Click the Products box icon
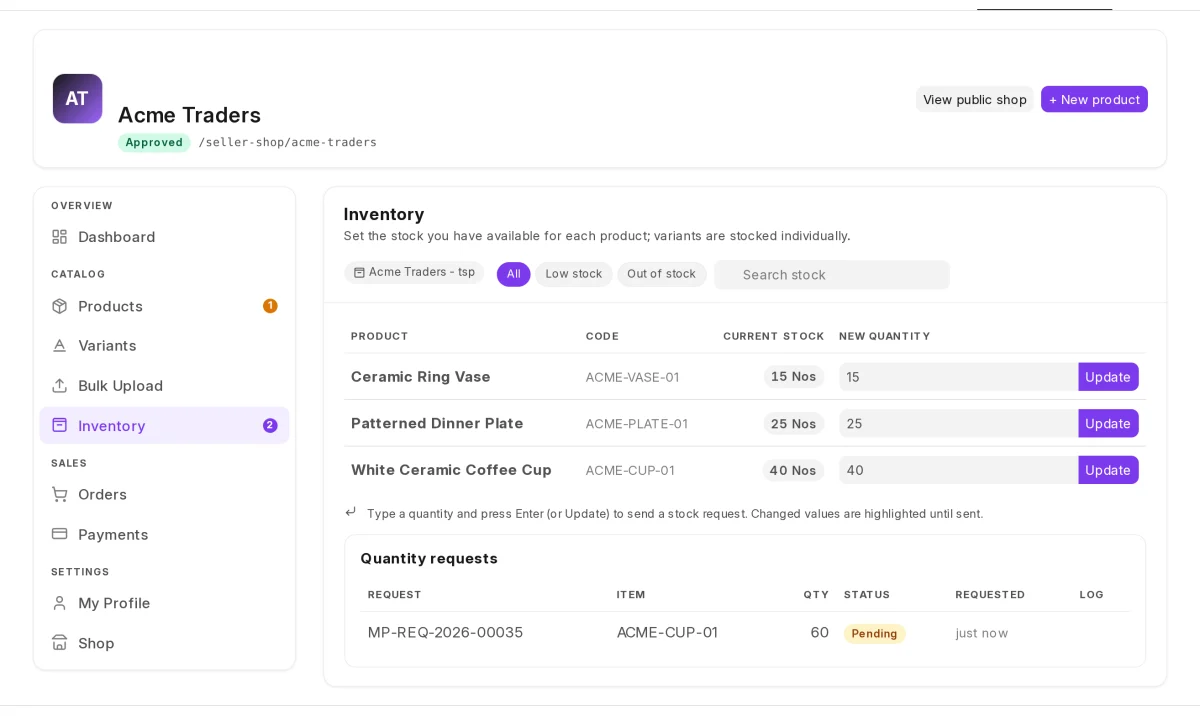The height and width of the screenshot is (716, 1200). tap(60, 306)
